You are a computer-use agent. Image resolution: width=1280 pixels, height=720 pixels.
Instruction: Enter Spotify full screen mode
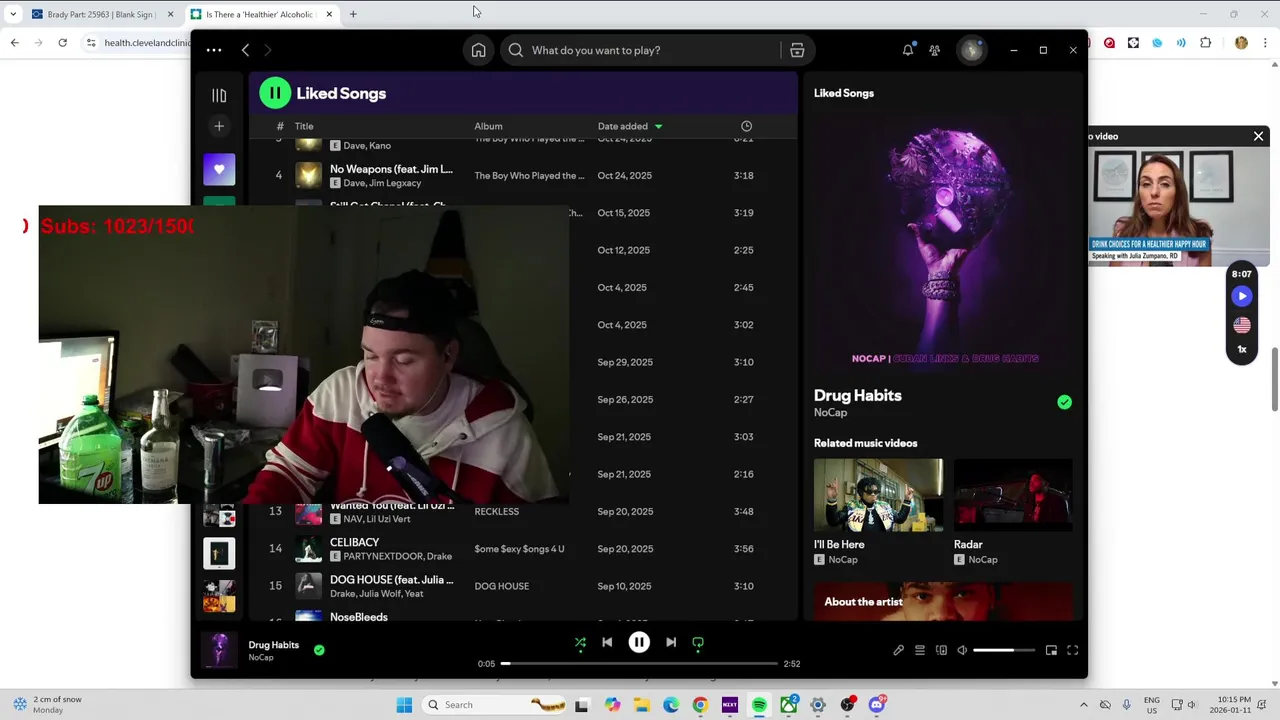tap(1072, 650)
